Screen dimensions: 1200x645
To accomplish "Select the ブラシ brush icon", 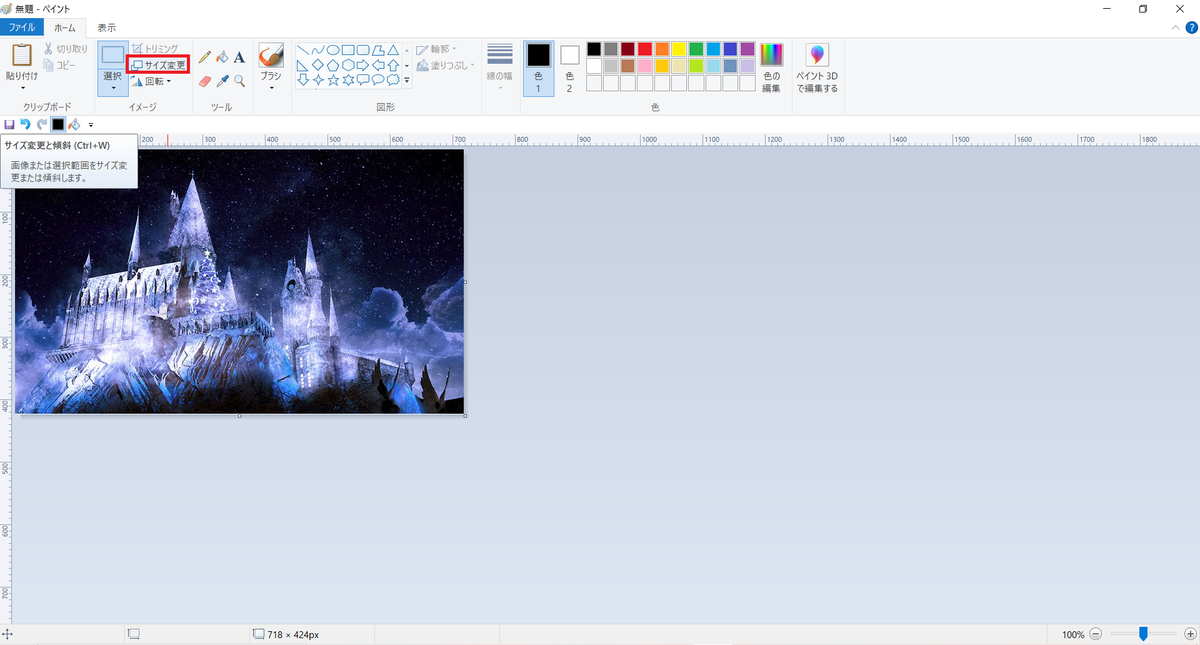I will click(271, 54).
